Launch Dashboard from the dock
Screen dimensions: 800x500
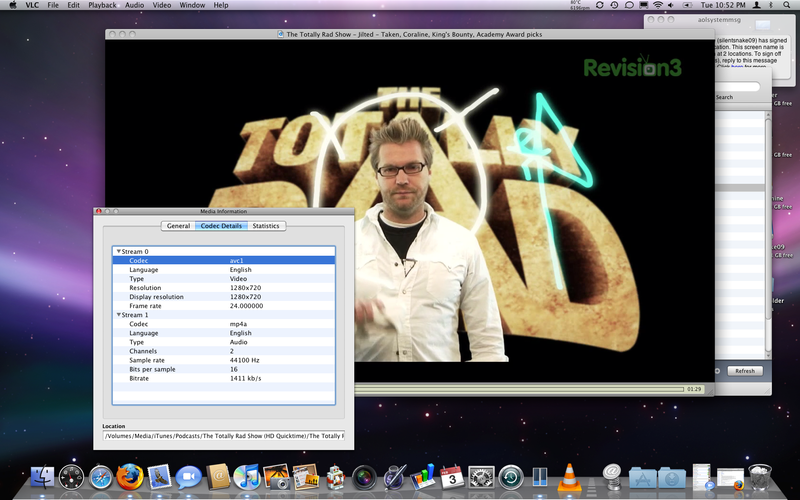(x=71, y=478)
